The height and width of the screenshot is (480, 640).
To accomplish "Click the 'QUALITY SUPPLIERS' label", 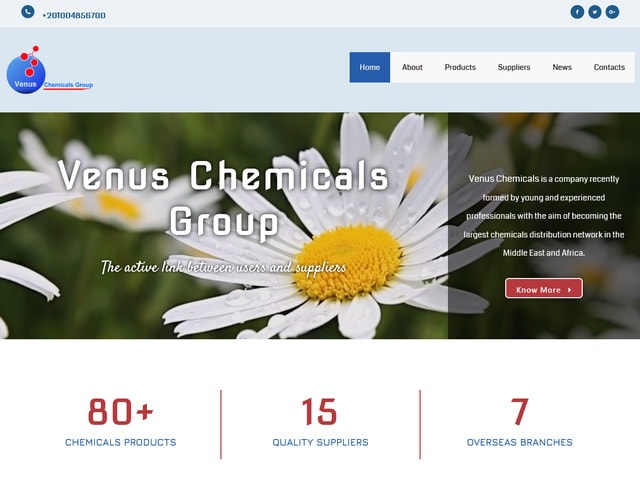I will click(x=320, y=442).
